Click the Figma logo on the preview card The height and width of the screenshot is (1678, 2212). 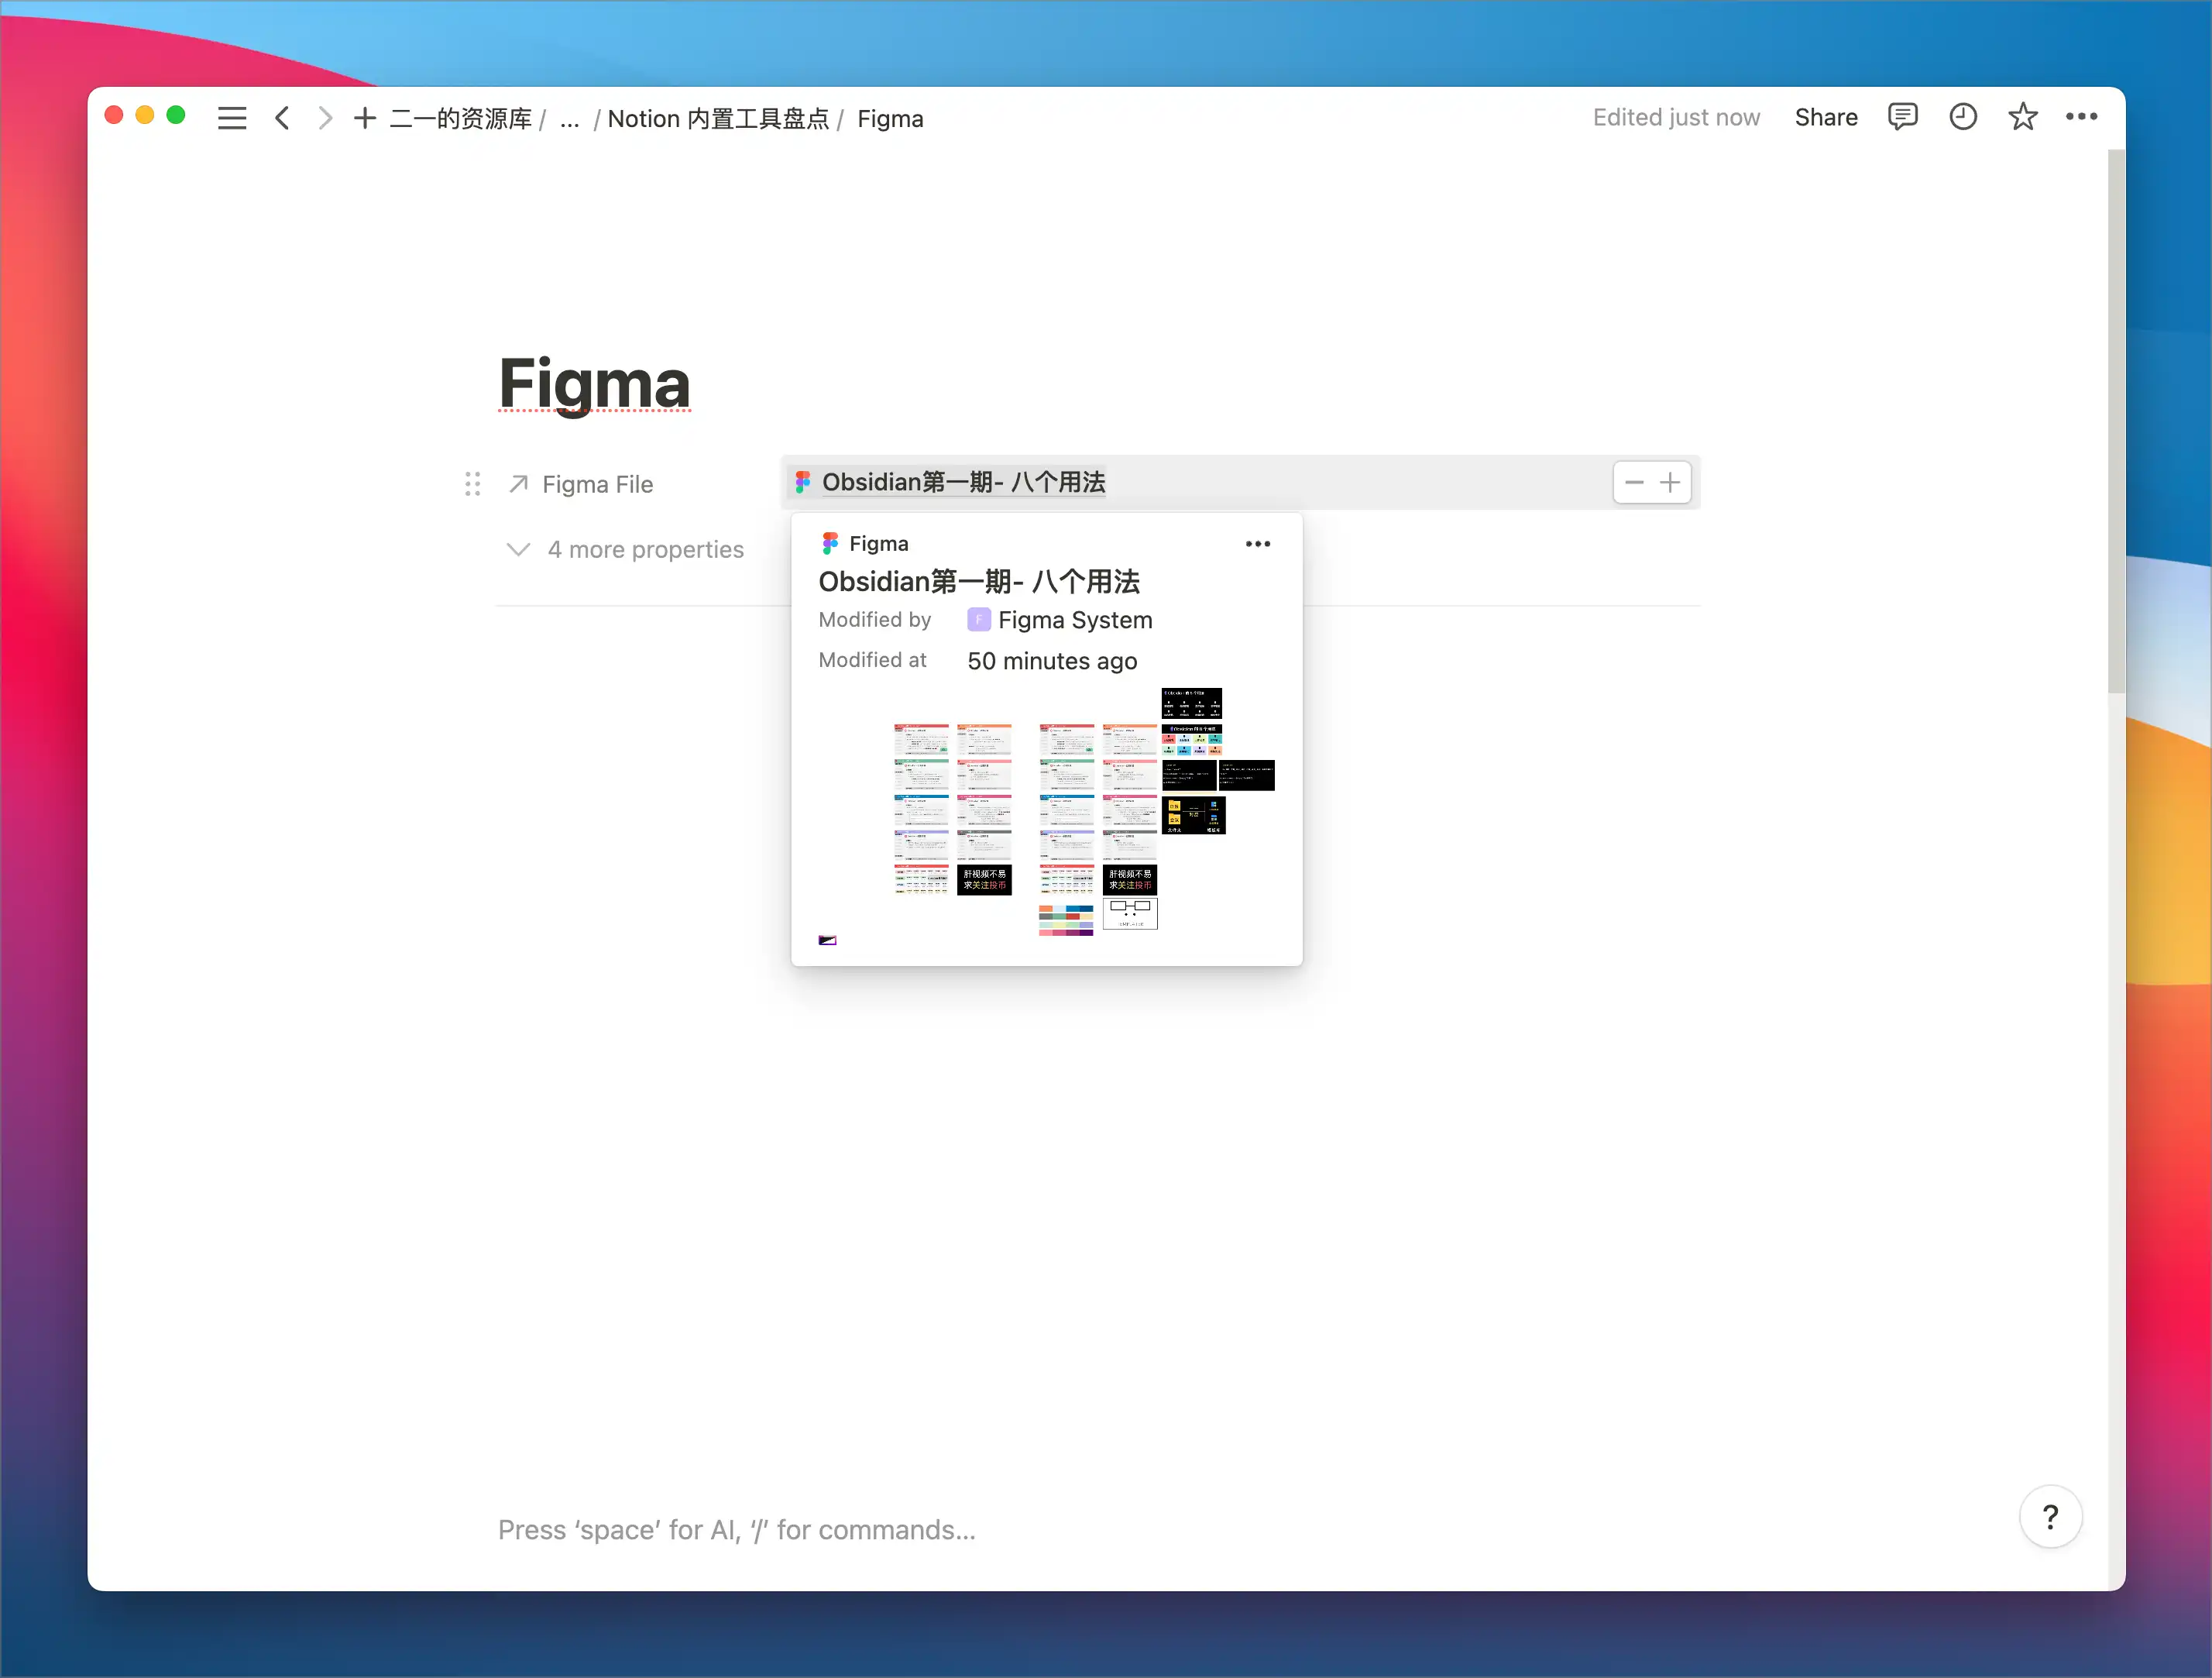(x=830, y=543)
